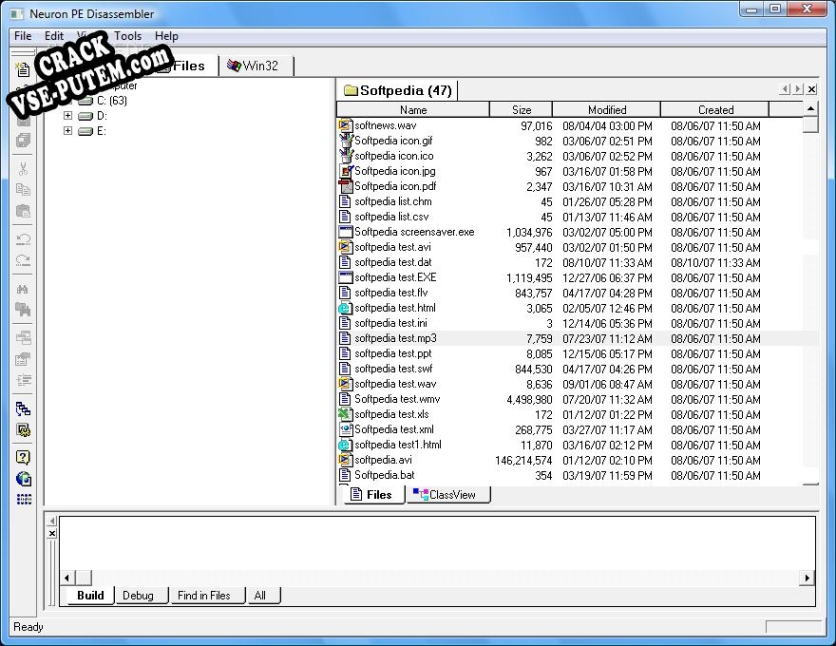Viewport: 836px width, 646px height.
Task: Click the Find in Files toolbar icon
Action: 23,310
